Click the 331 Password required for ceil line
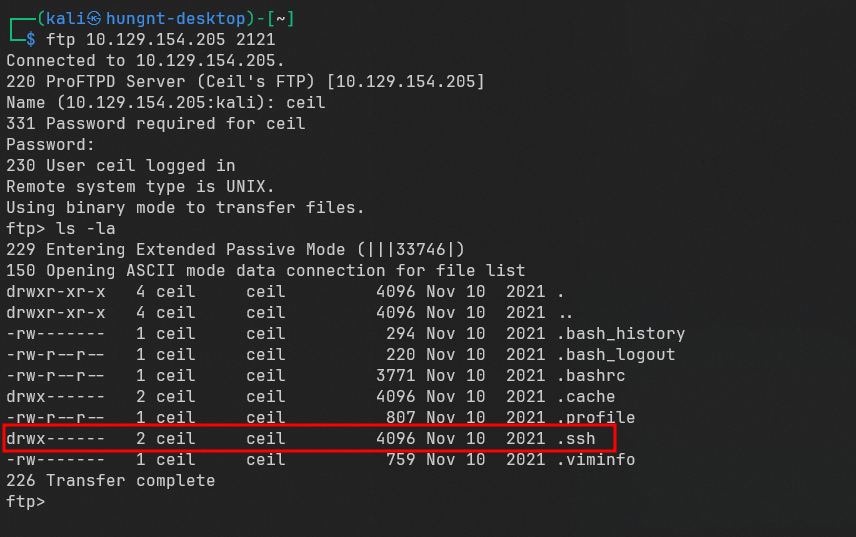856x537 pixels. tap(155, 123)
